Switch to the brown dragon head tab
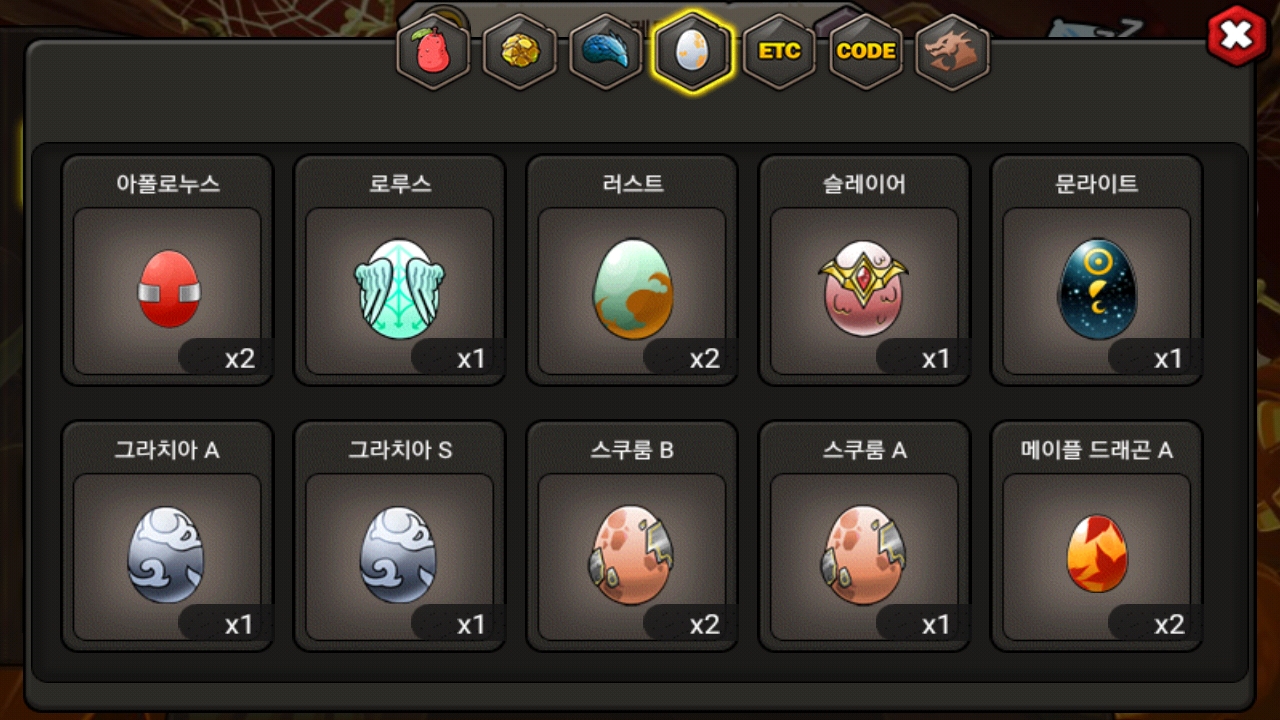This screenshot has width=1280, height=720. (952, 51)
